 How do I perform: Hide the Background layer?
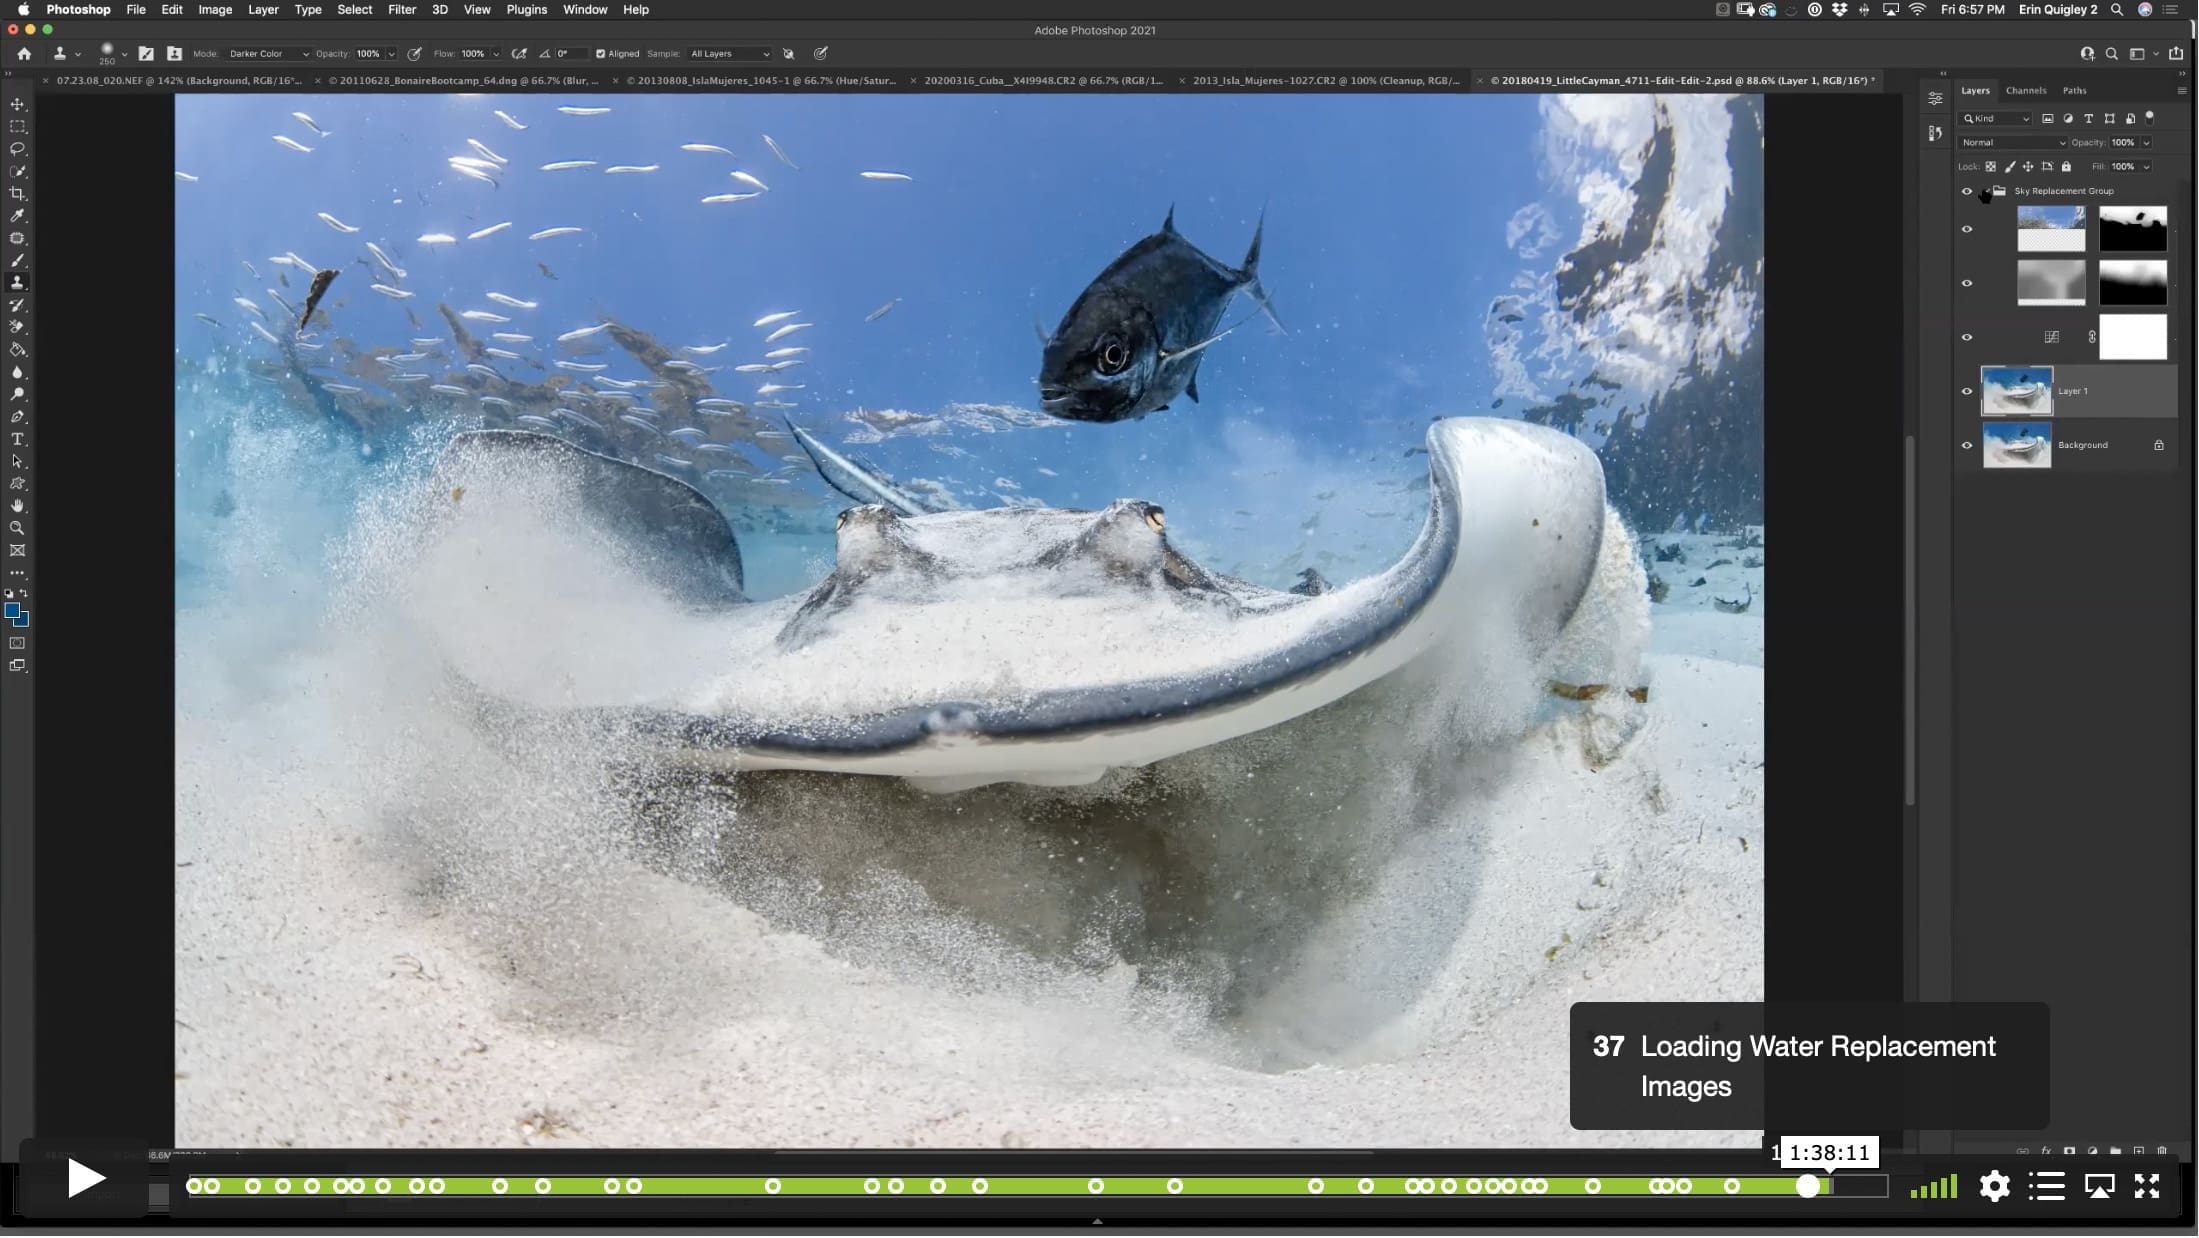pos(1967,446)
